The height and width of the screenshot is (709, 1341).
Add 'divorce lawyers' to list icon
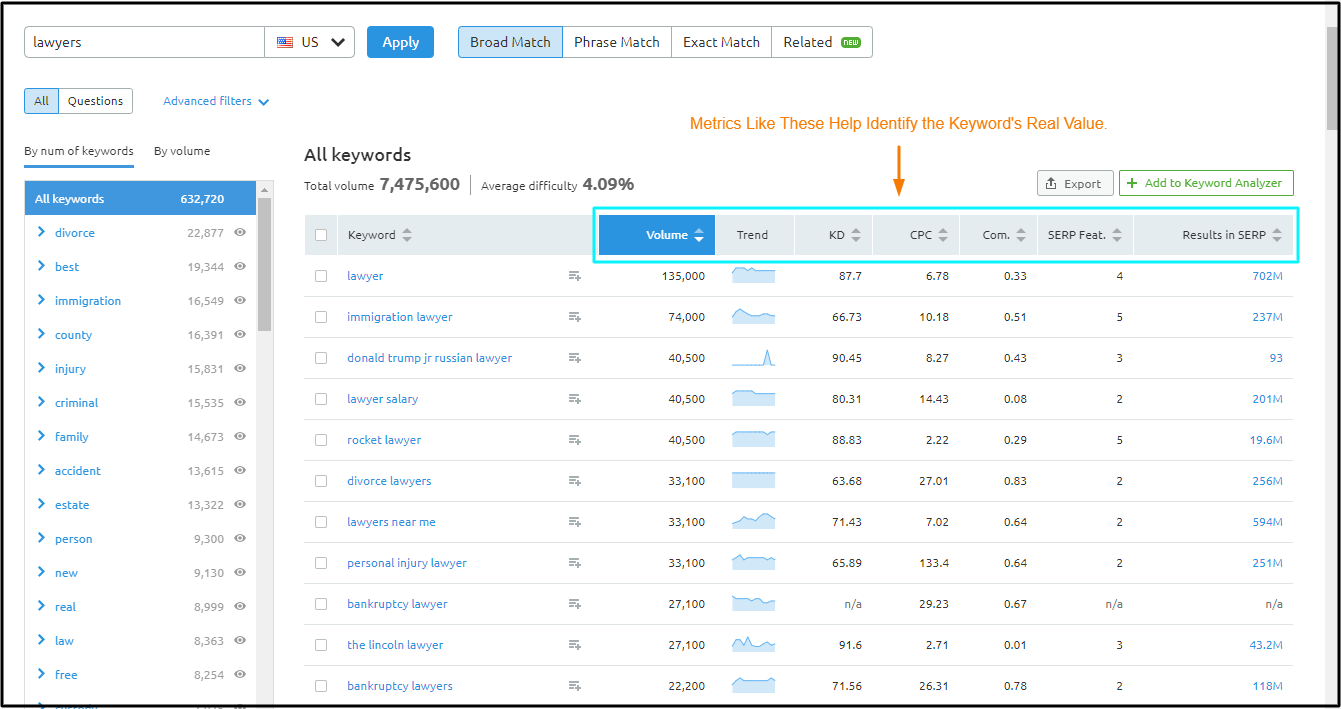(574, 481)
